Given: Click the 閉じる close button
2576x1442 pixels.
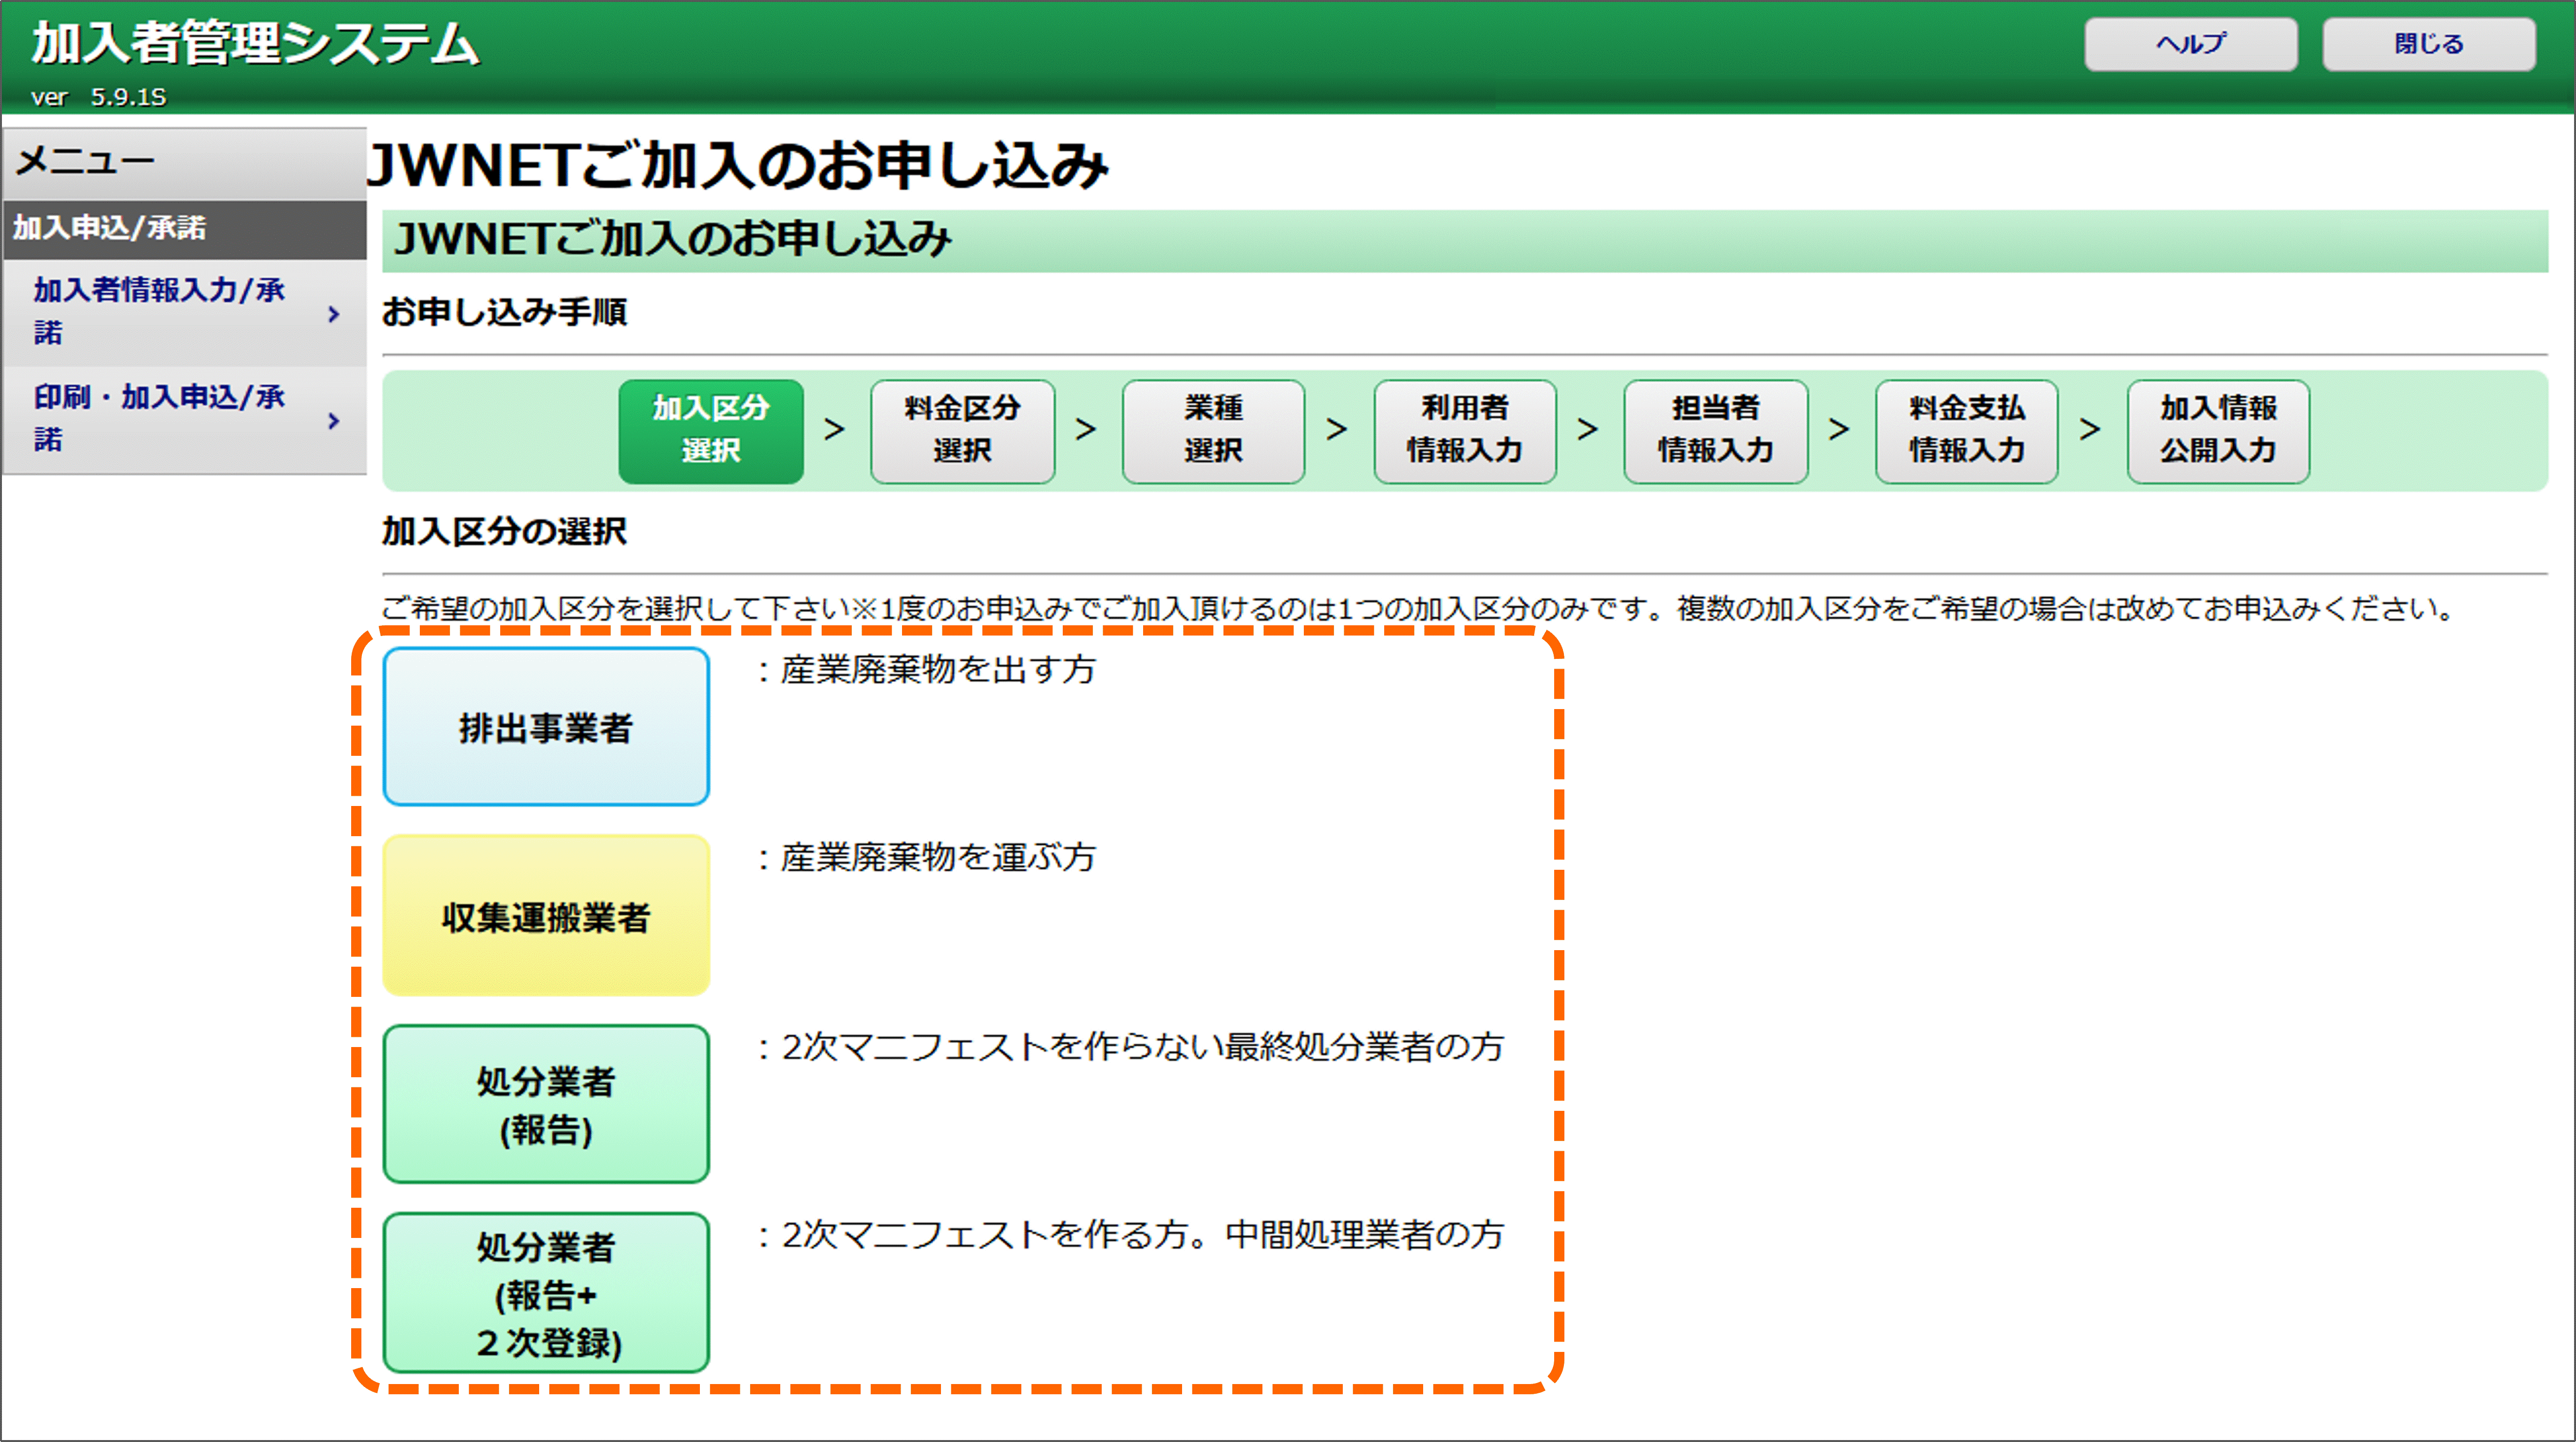Looking at the screenshot, I should point(2428,44).
